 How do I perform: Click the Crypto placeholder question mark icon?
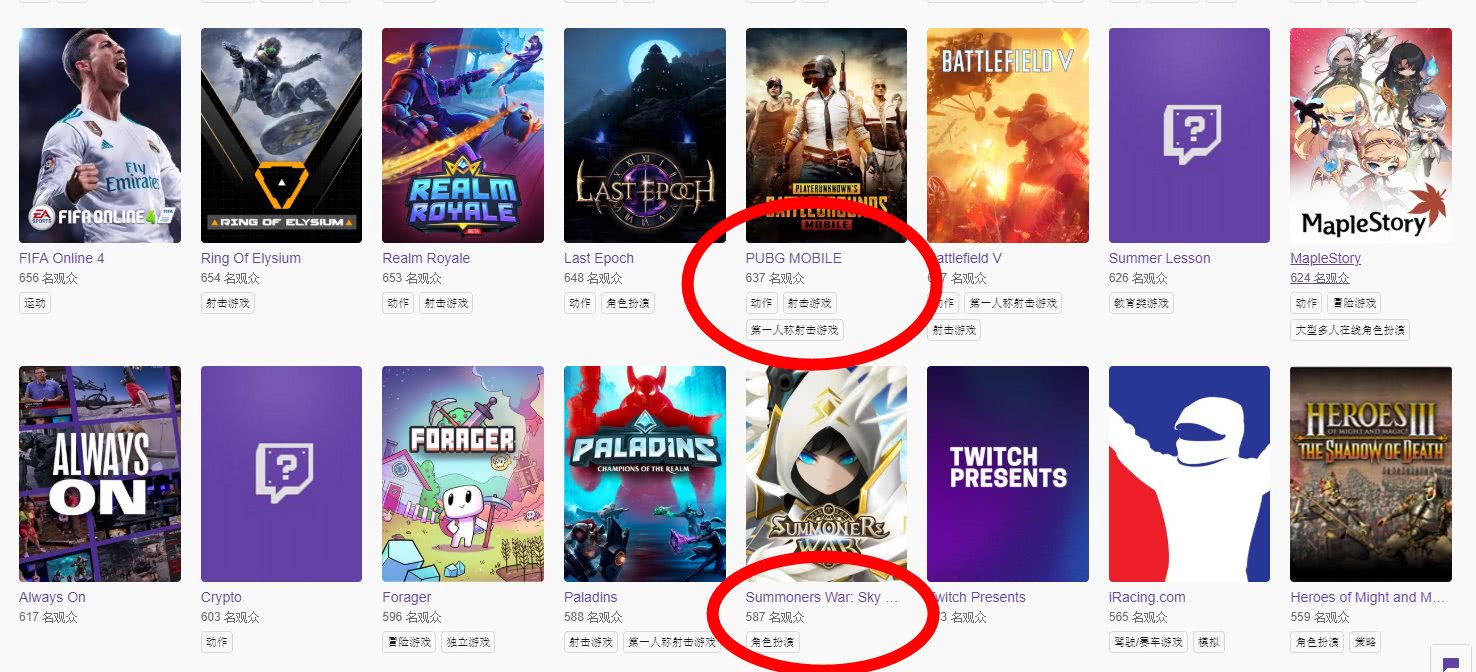[284, 473]
